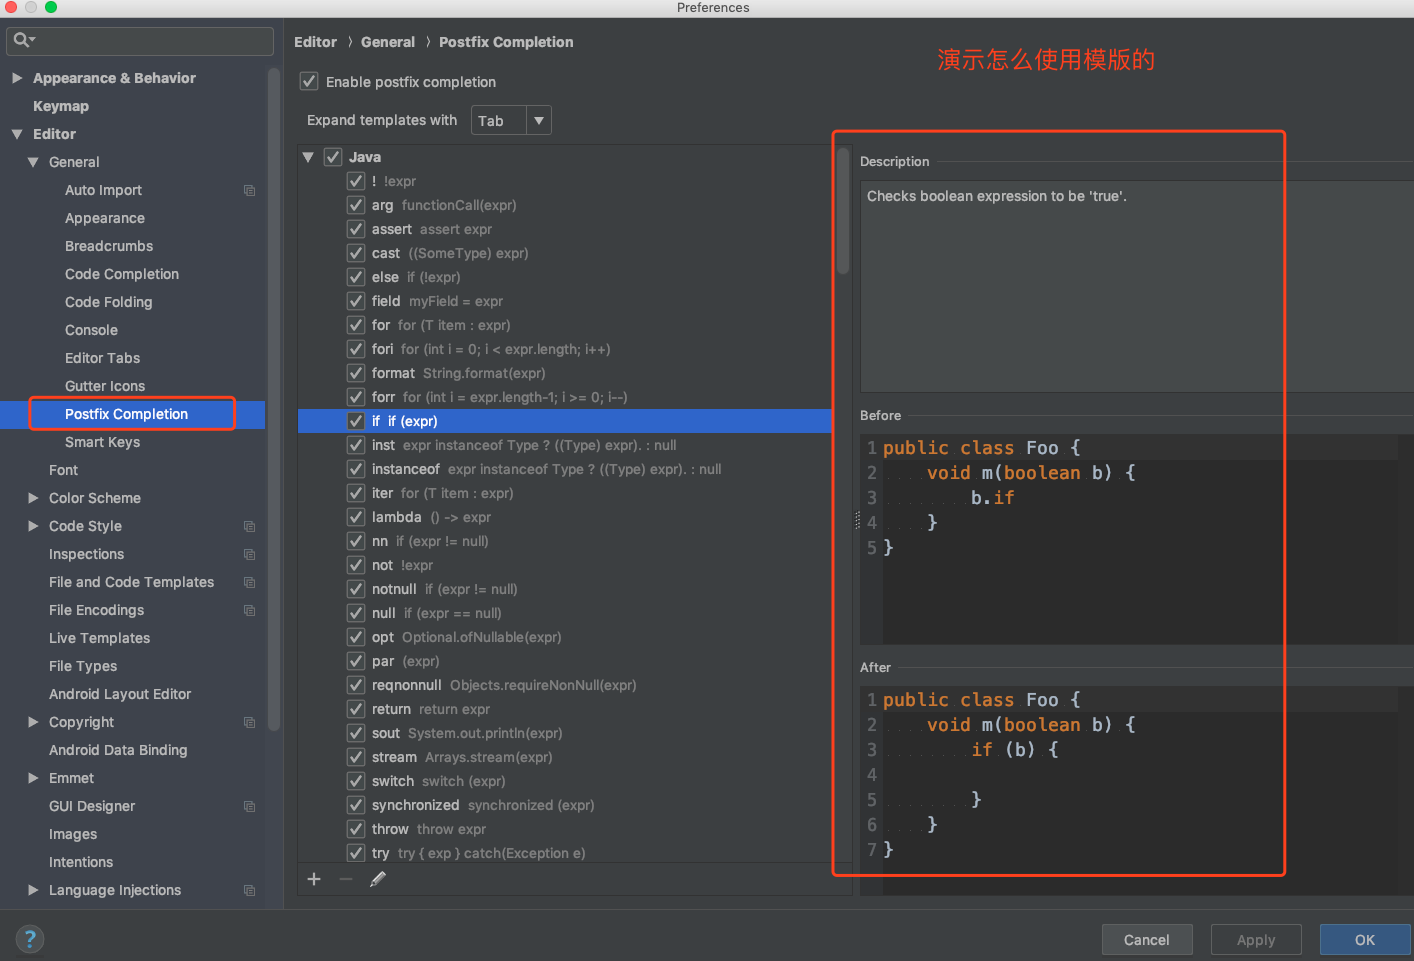Image resolution: width=1414 pixels, height=961 pixels.
Task: Uncheck the sout template checkbox
Action: coord(356,733)
